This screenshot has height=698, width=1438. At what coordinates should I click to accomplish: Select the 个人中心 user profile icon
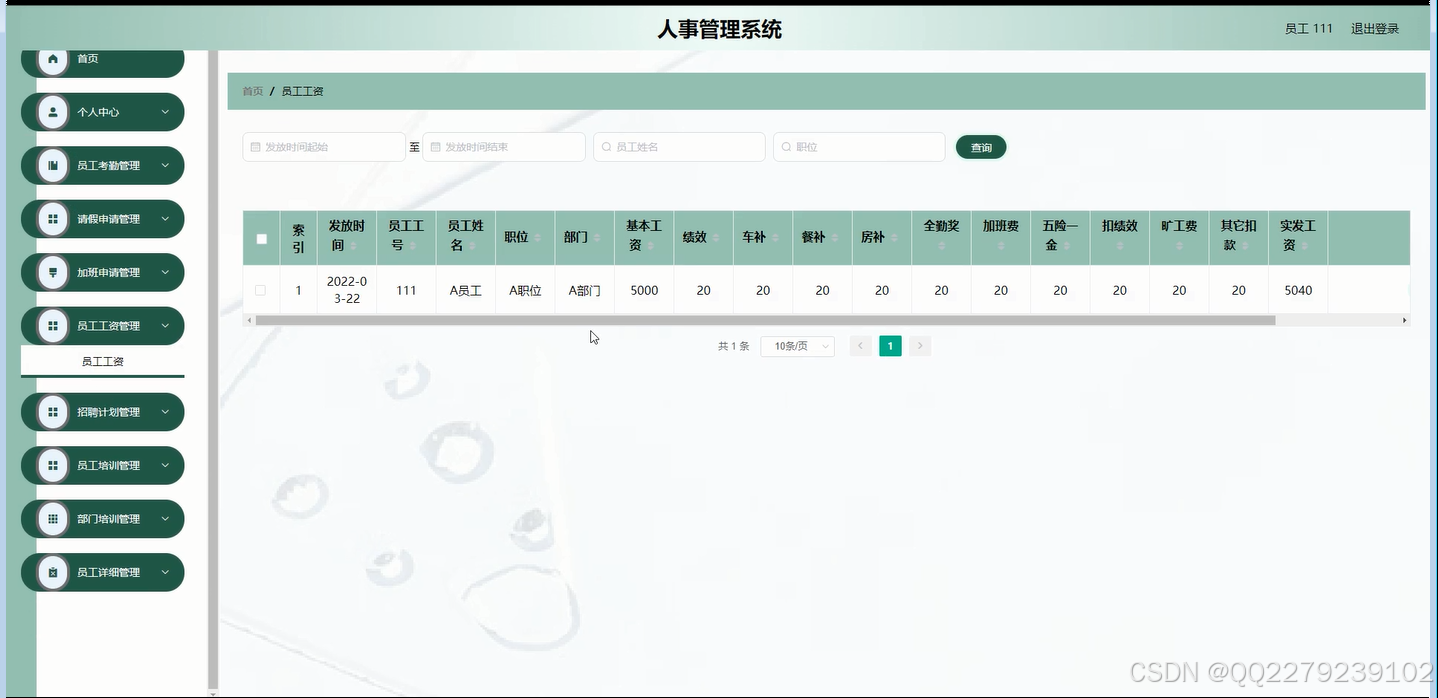pos(53,112)
